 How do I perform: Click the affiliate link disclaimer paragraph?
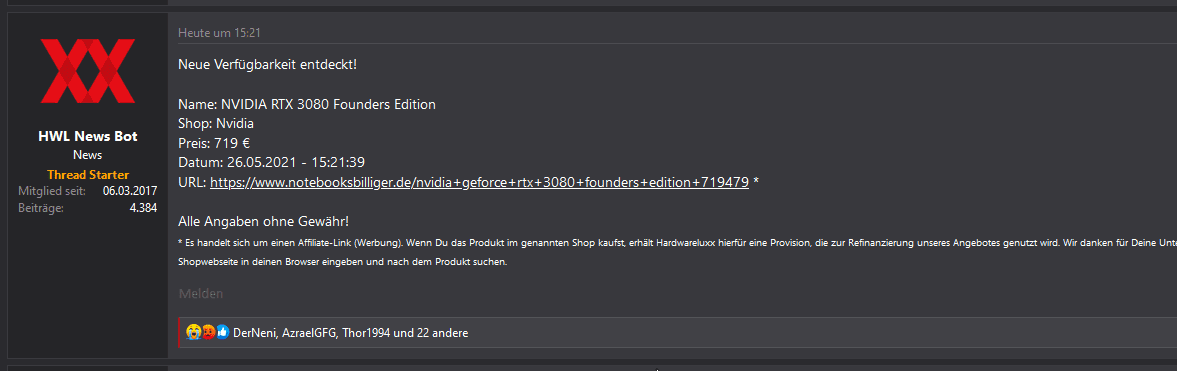pyautogui.click(x=677, y=253)
